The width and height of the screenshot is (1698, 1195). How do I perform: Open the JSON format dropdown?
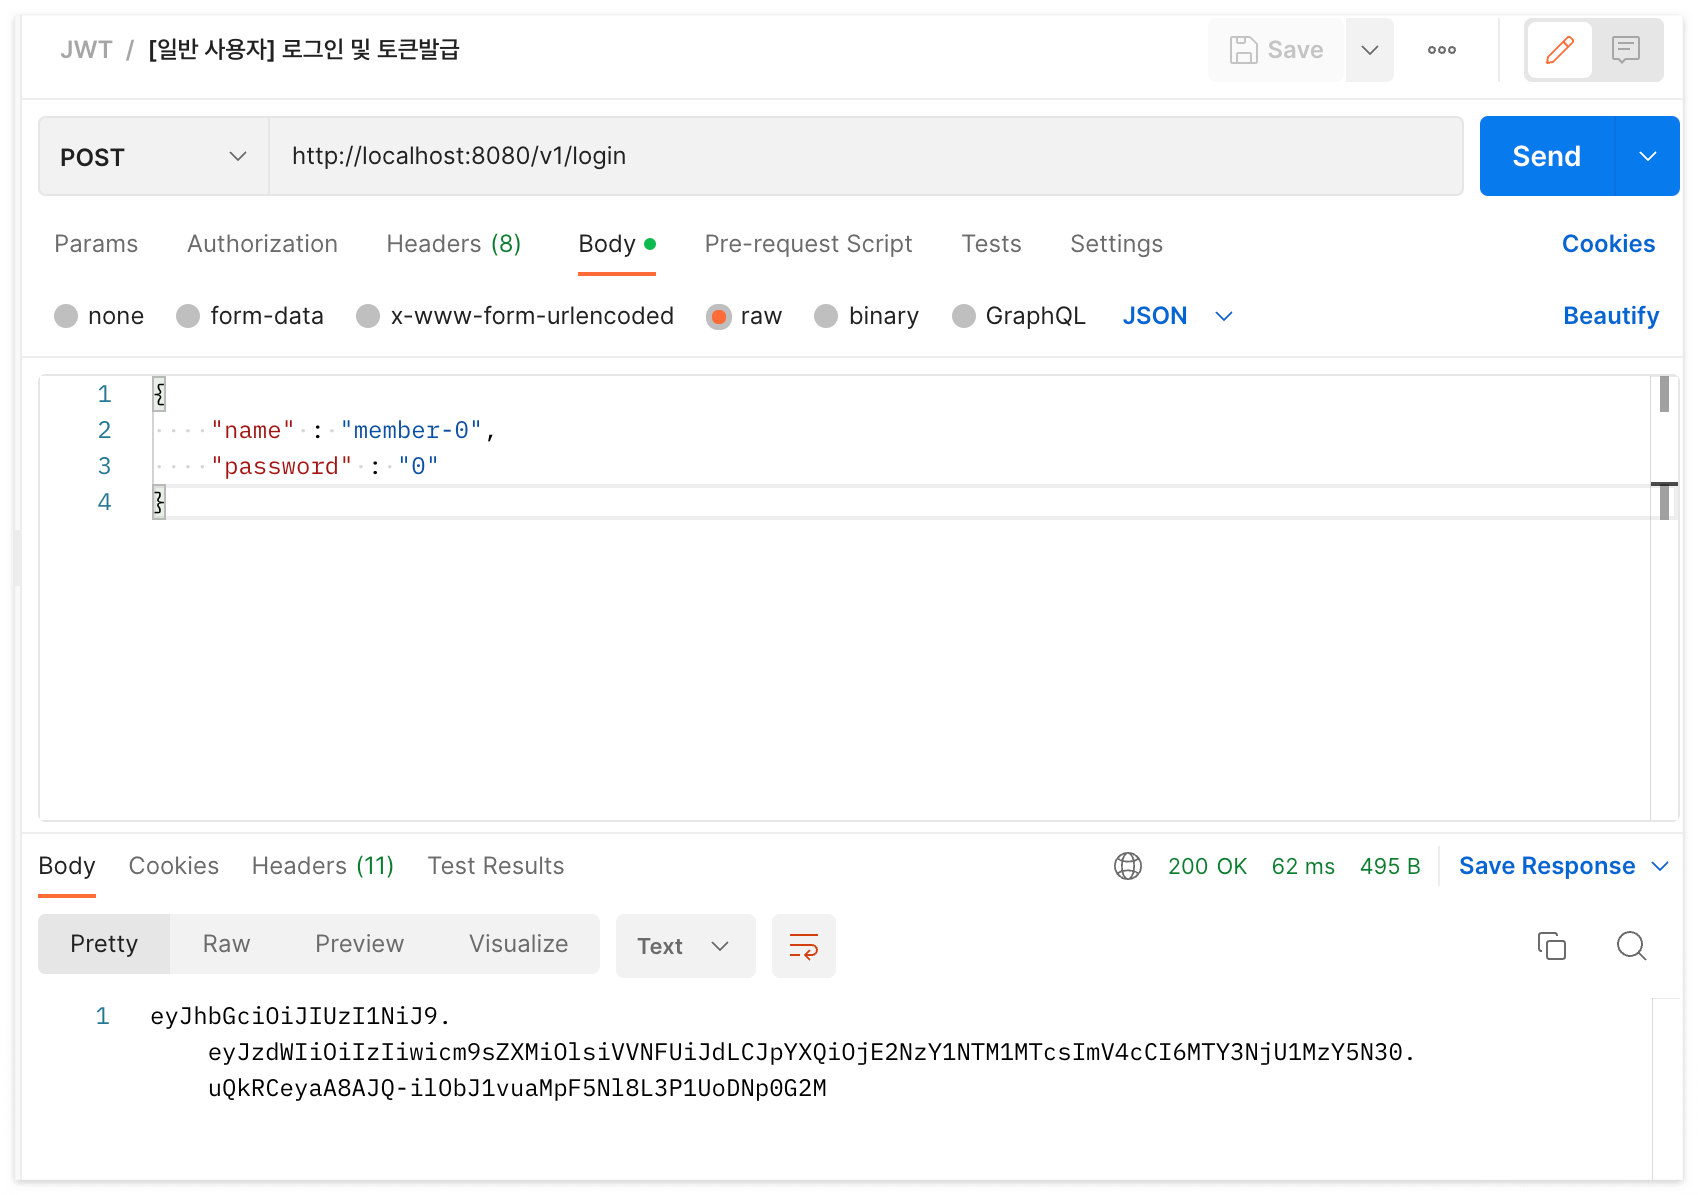(1177, 316)
